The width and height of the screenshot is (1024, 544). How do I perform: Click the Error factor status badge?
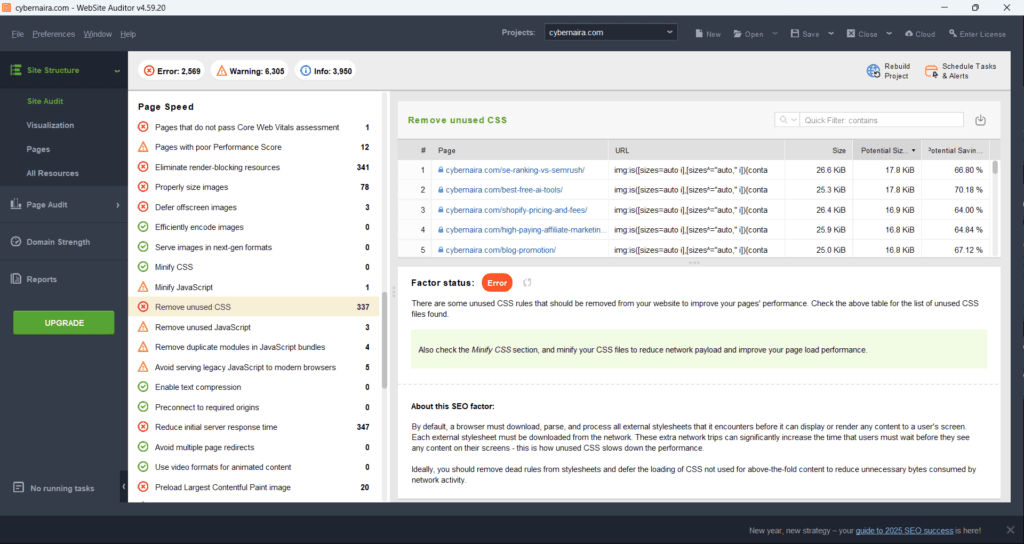[497, 283]
